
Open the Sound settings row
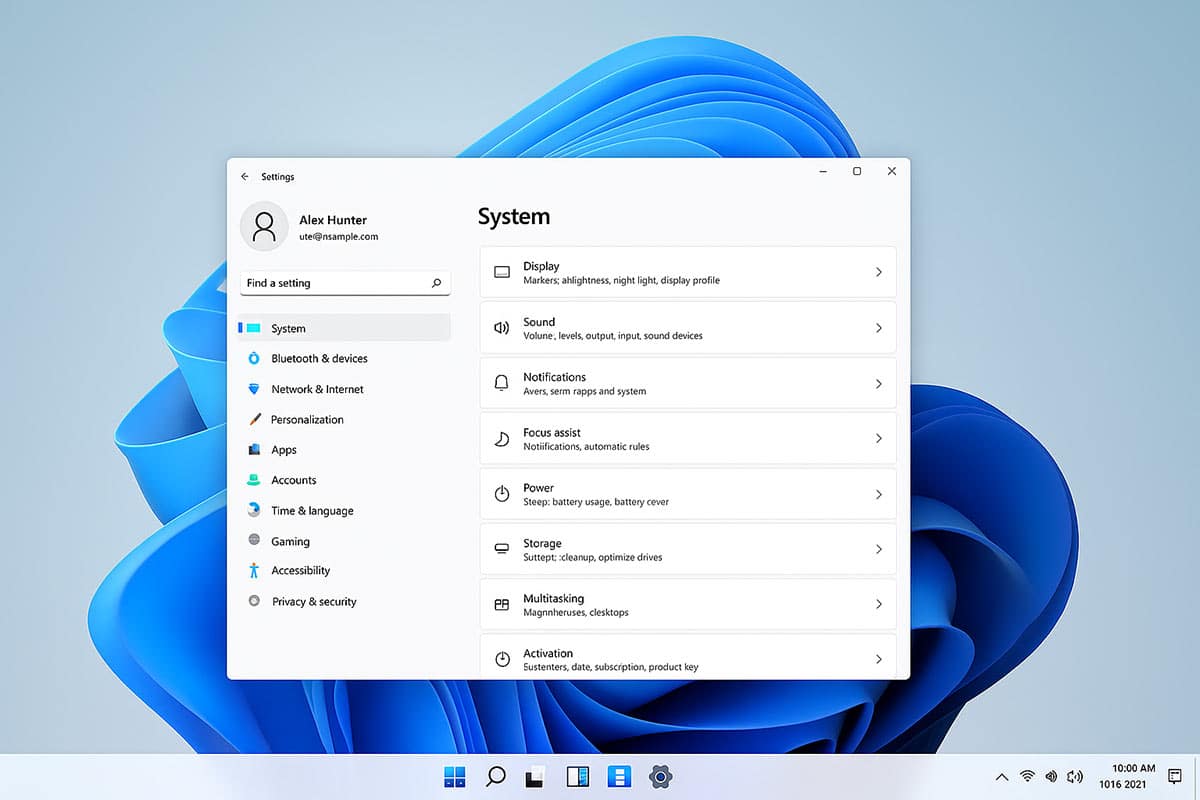688,328
